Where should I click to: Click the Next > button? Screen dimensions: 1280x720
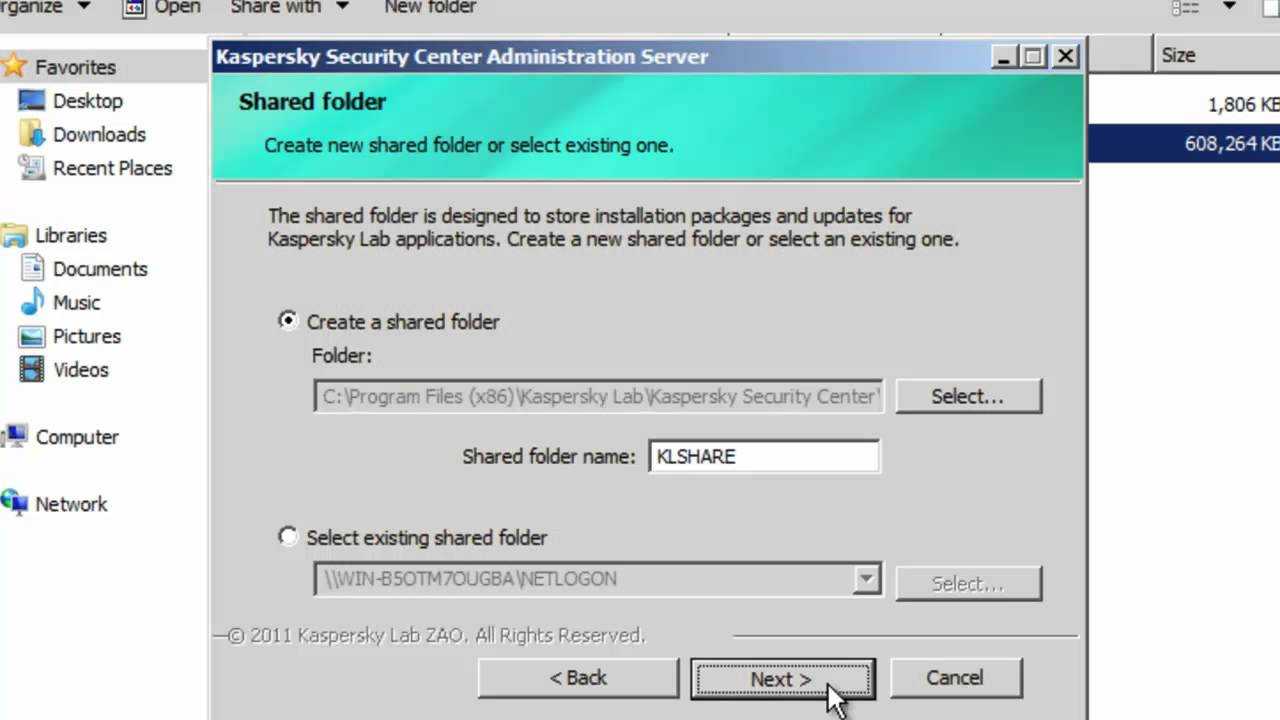pos(782,679)
